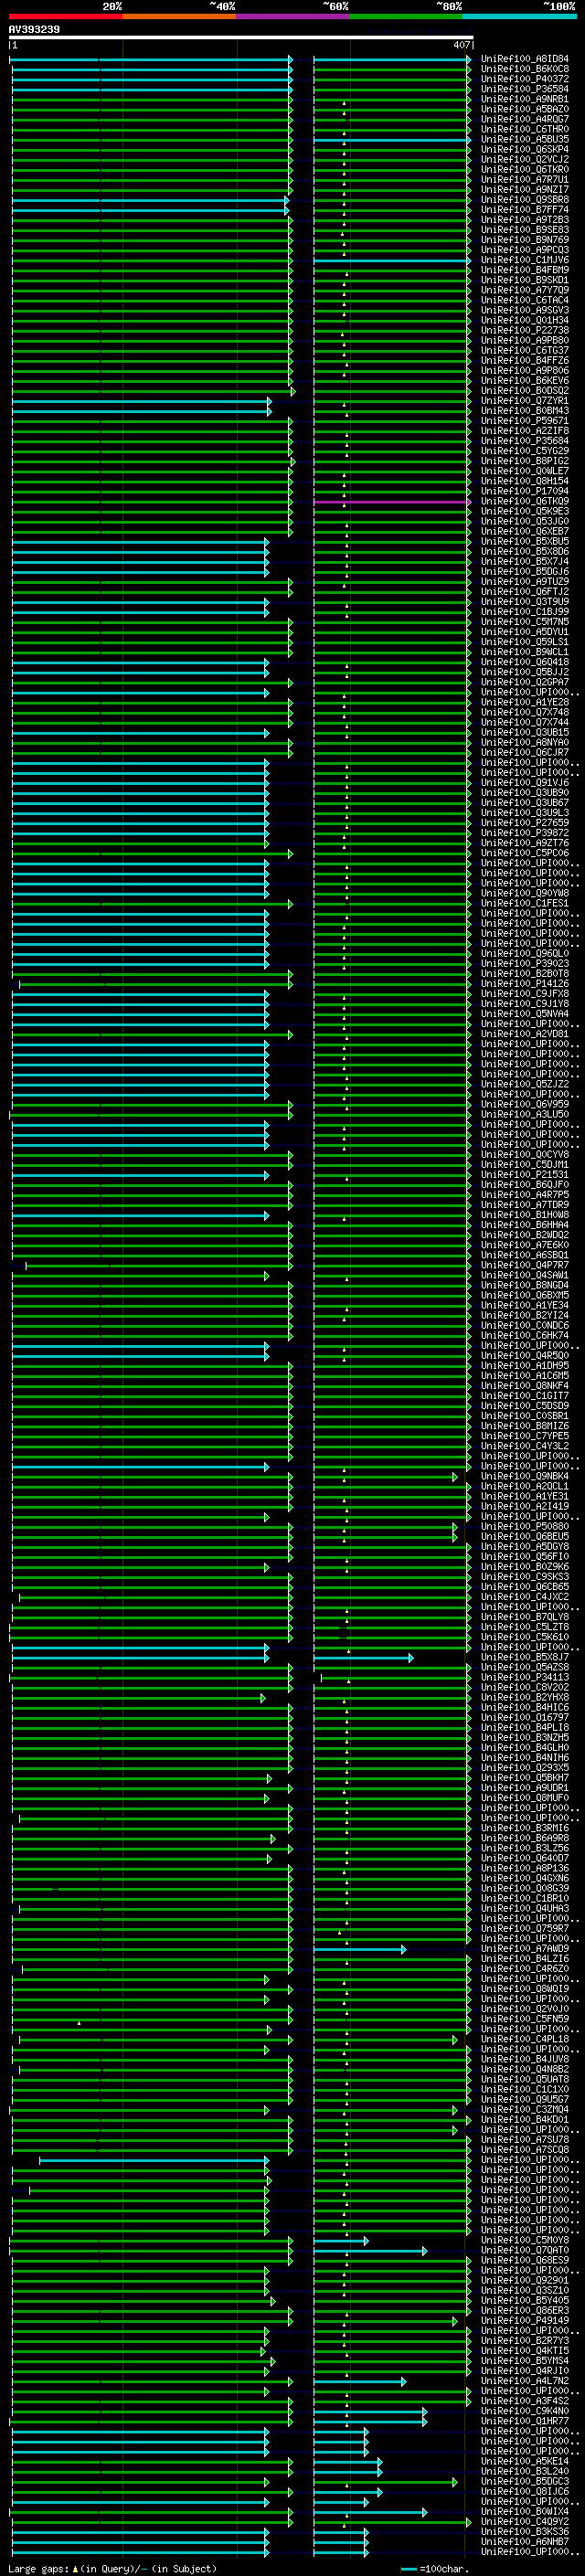This screenshot has width=585, height=2576.
Task: Select hit label UniRef100_P21531
Action: pos(525,1175)
